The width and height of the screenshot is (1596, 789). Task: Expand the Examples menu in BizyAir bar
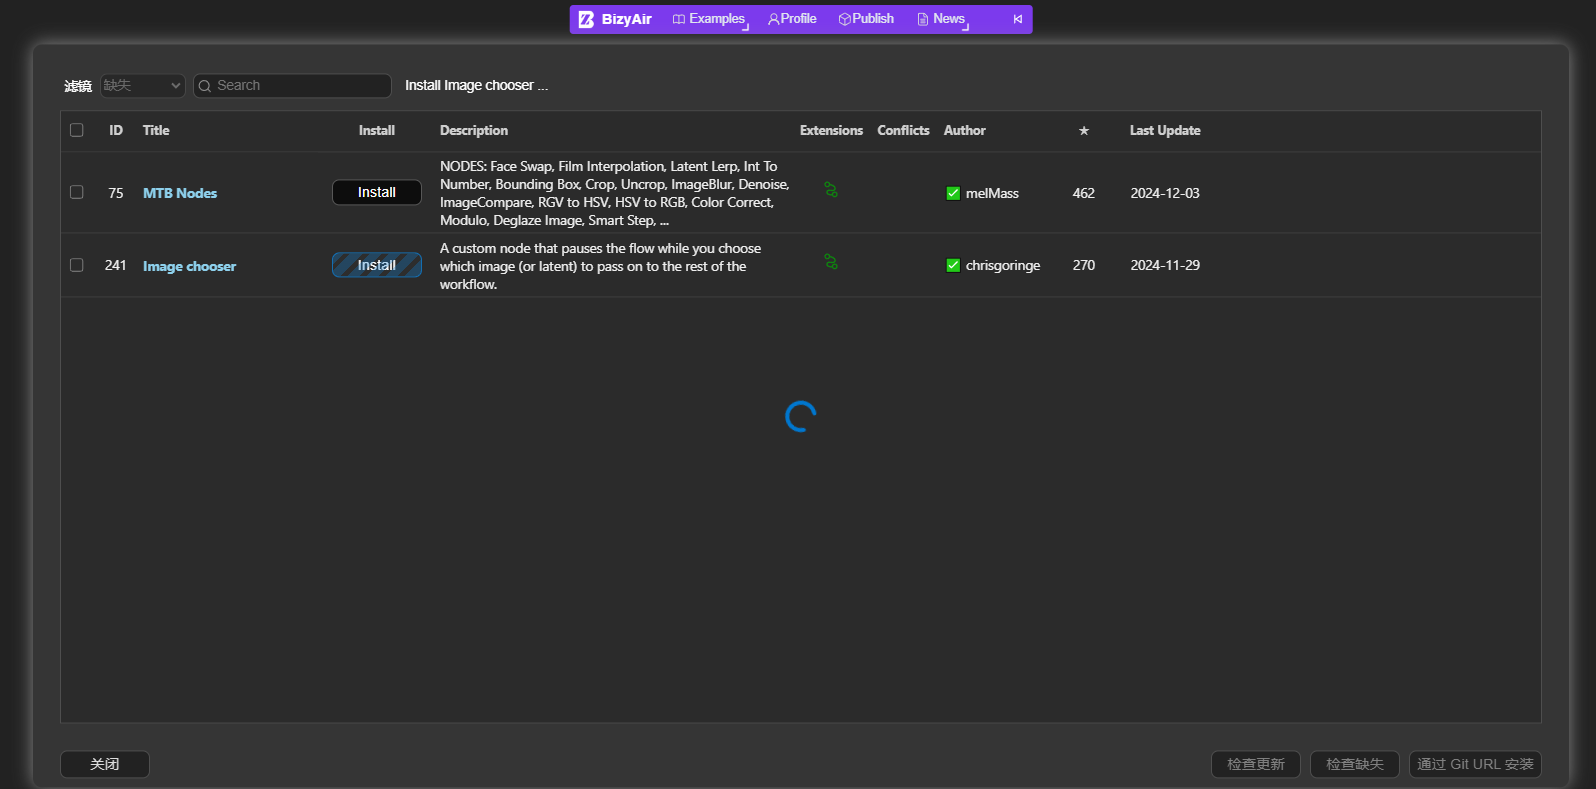709,19
